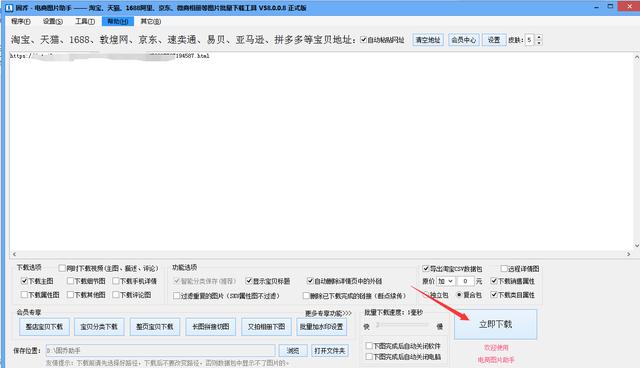
Task: Increase the 皮肤 skin number with up arrow
Action: point(539,37)
